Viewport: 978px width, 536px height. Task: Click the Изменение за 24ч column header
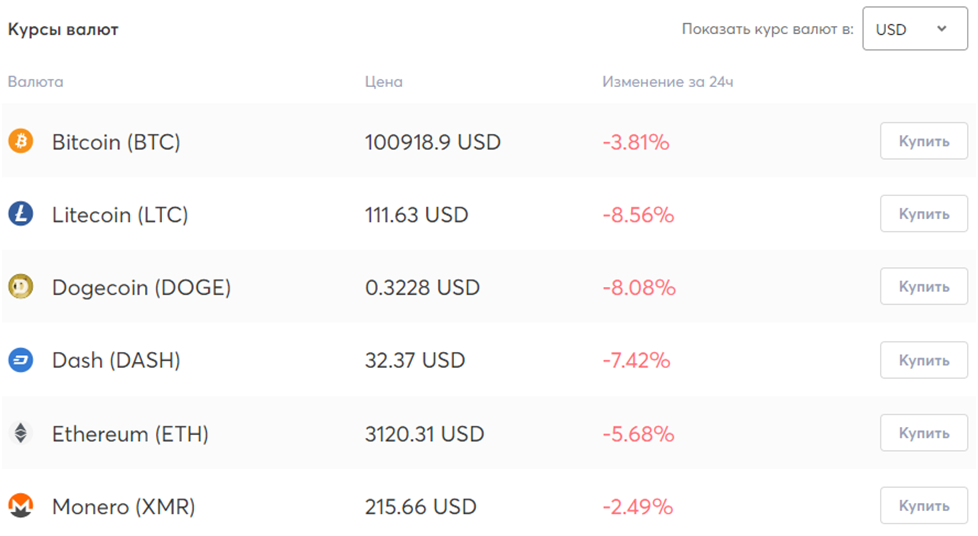tap(667, 82)
